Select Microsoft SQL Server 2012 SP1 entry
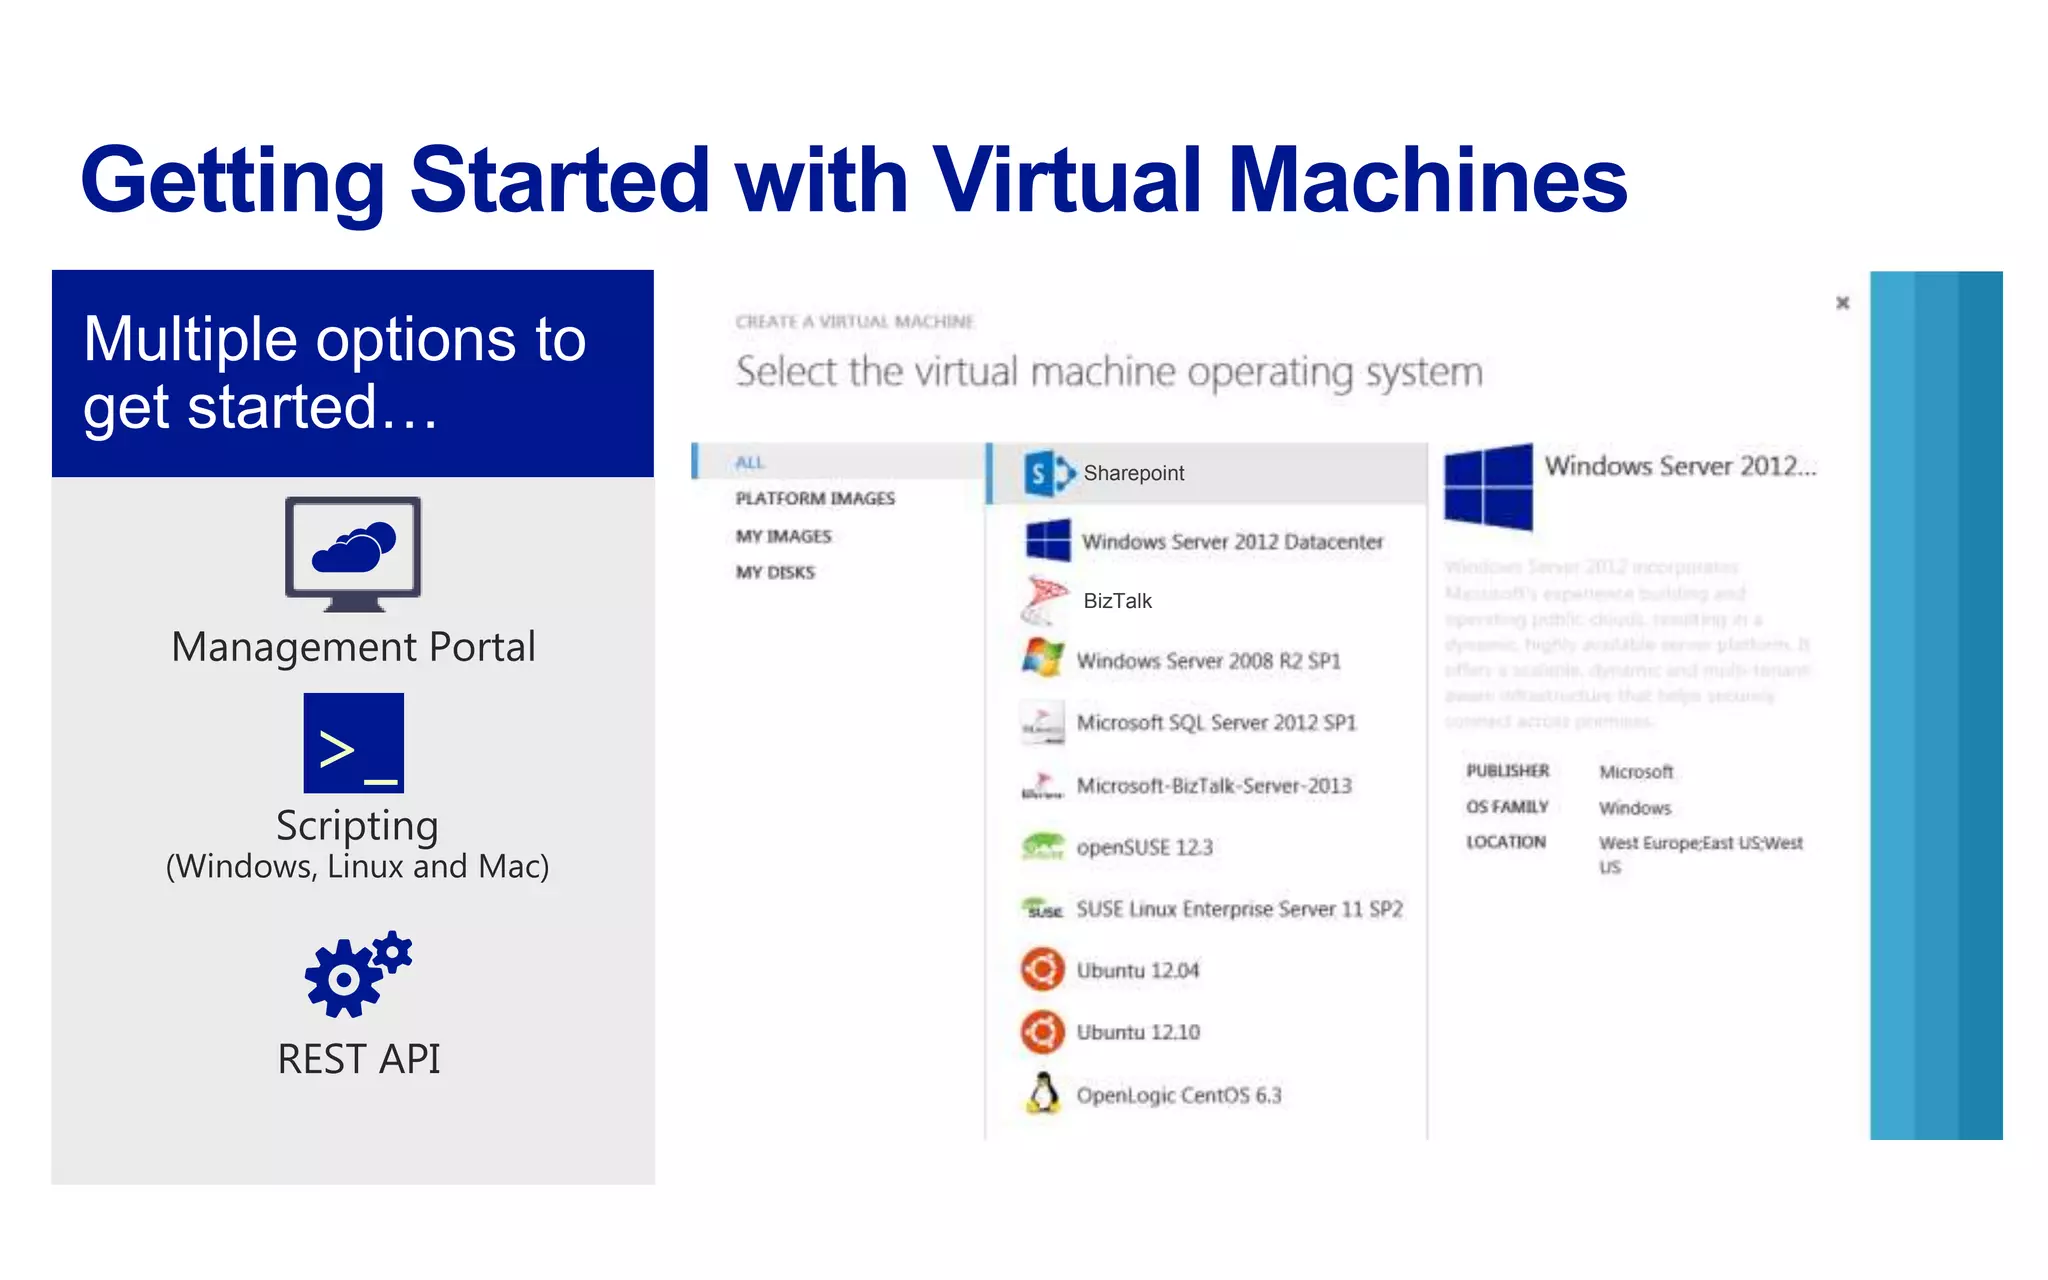The width and height of the screenshot is (2048, 1280). (x=1215, y=722)
